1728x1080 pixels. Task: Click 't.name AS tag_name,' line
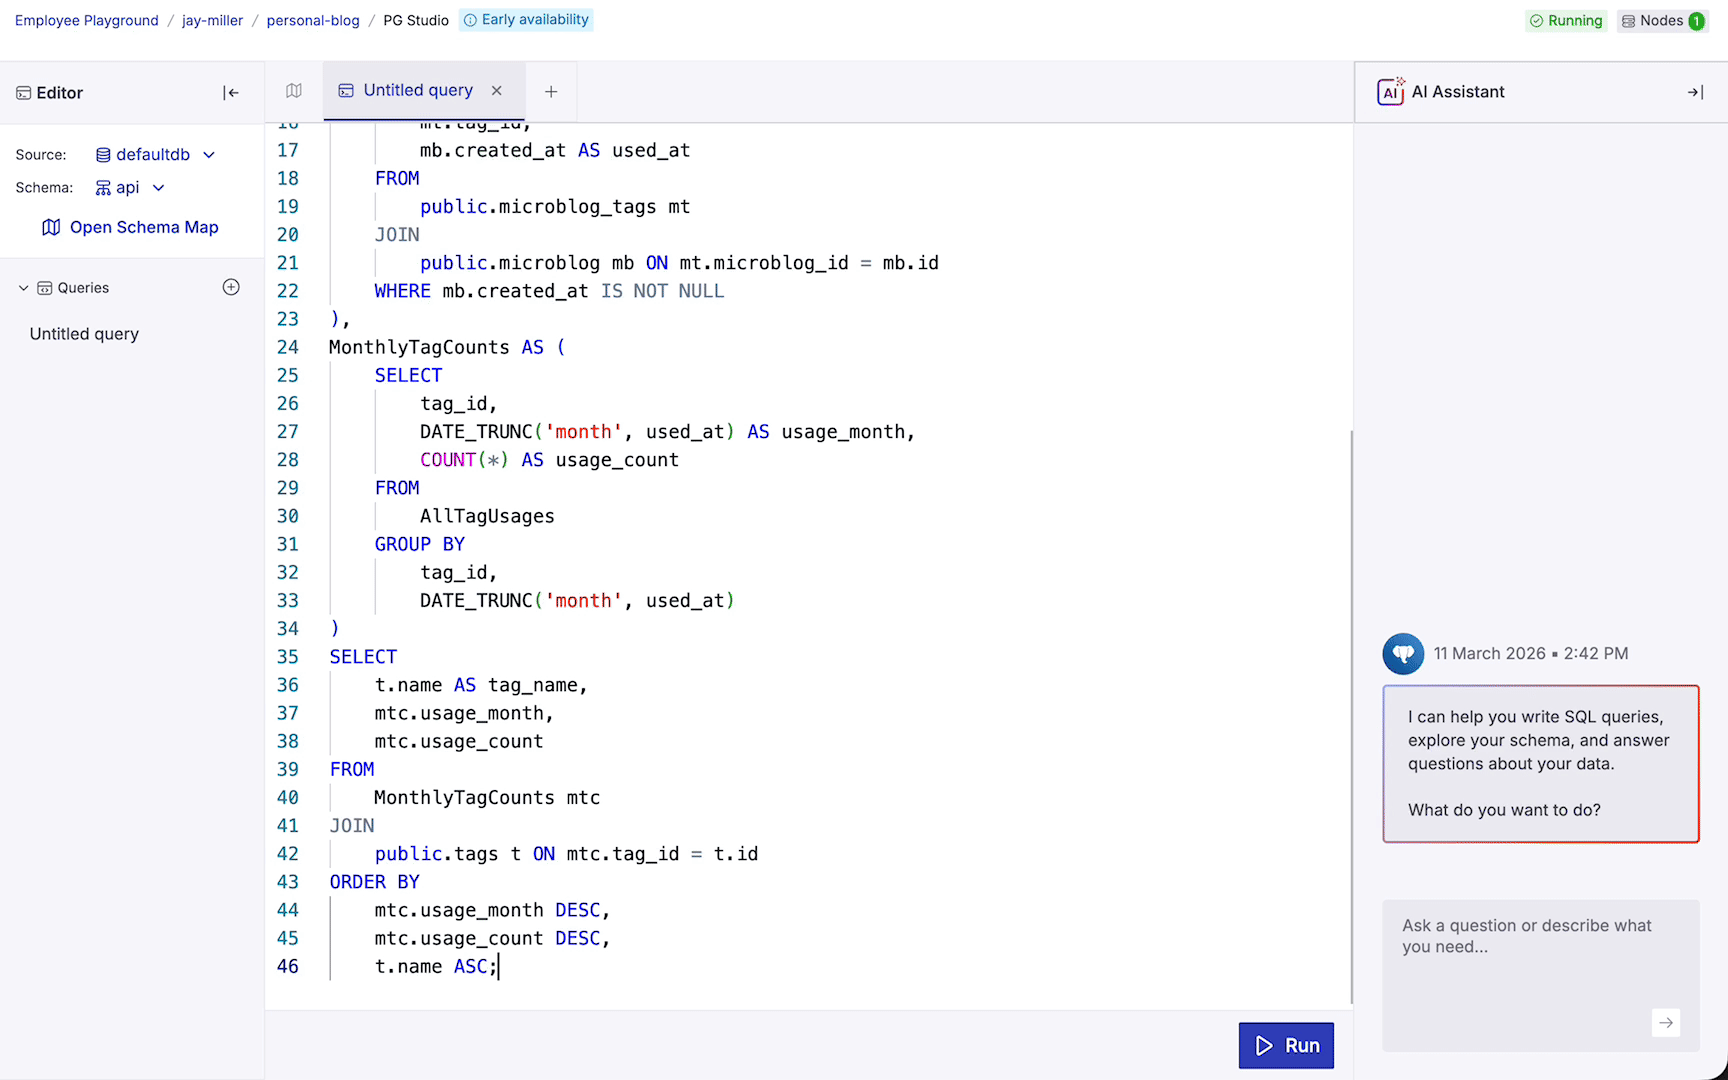click(x=481, y=685)
